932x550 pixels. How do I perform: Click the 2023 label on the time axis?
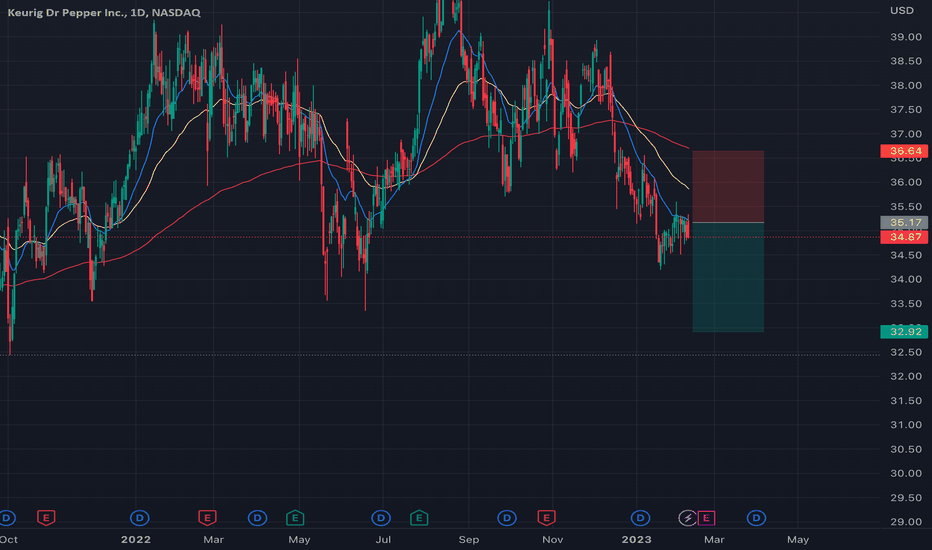pos(637,540)
